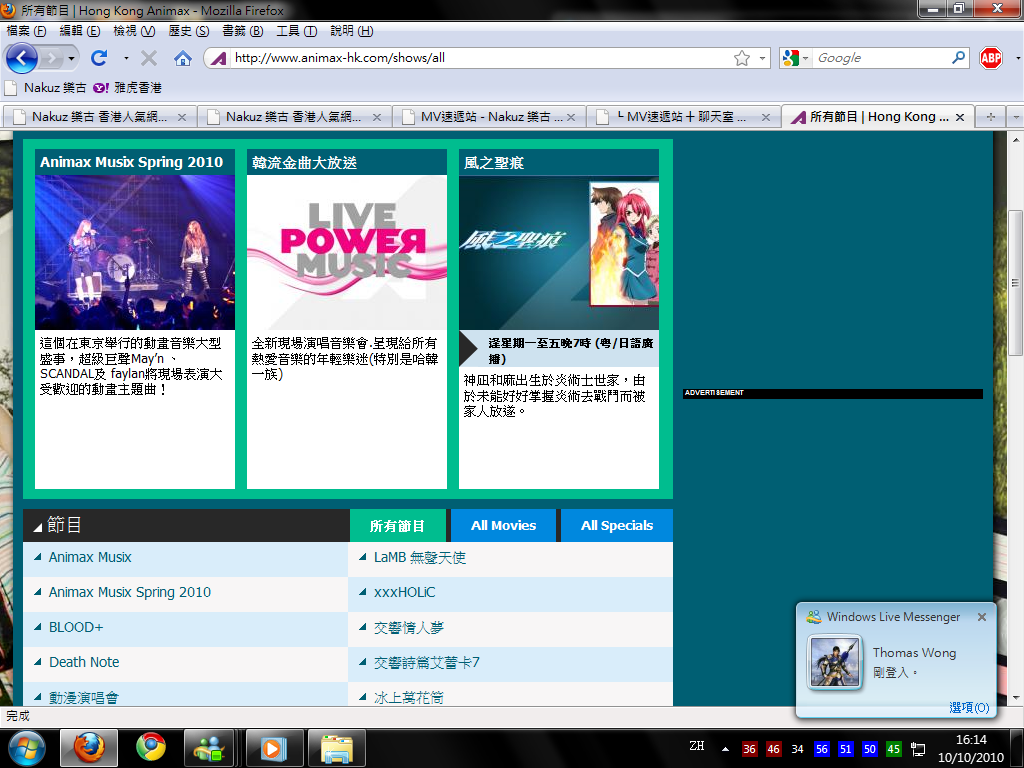Launch Google Chrome from the taskbar
This screenshot has height=768, width=1024.
(151, 748)
